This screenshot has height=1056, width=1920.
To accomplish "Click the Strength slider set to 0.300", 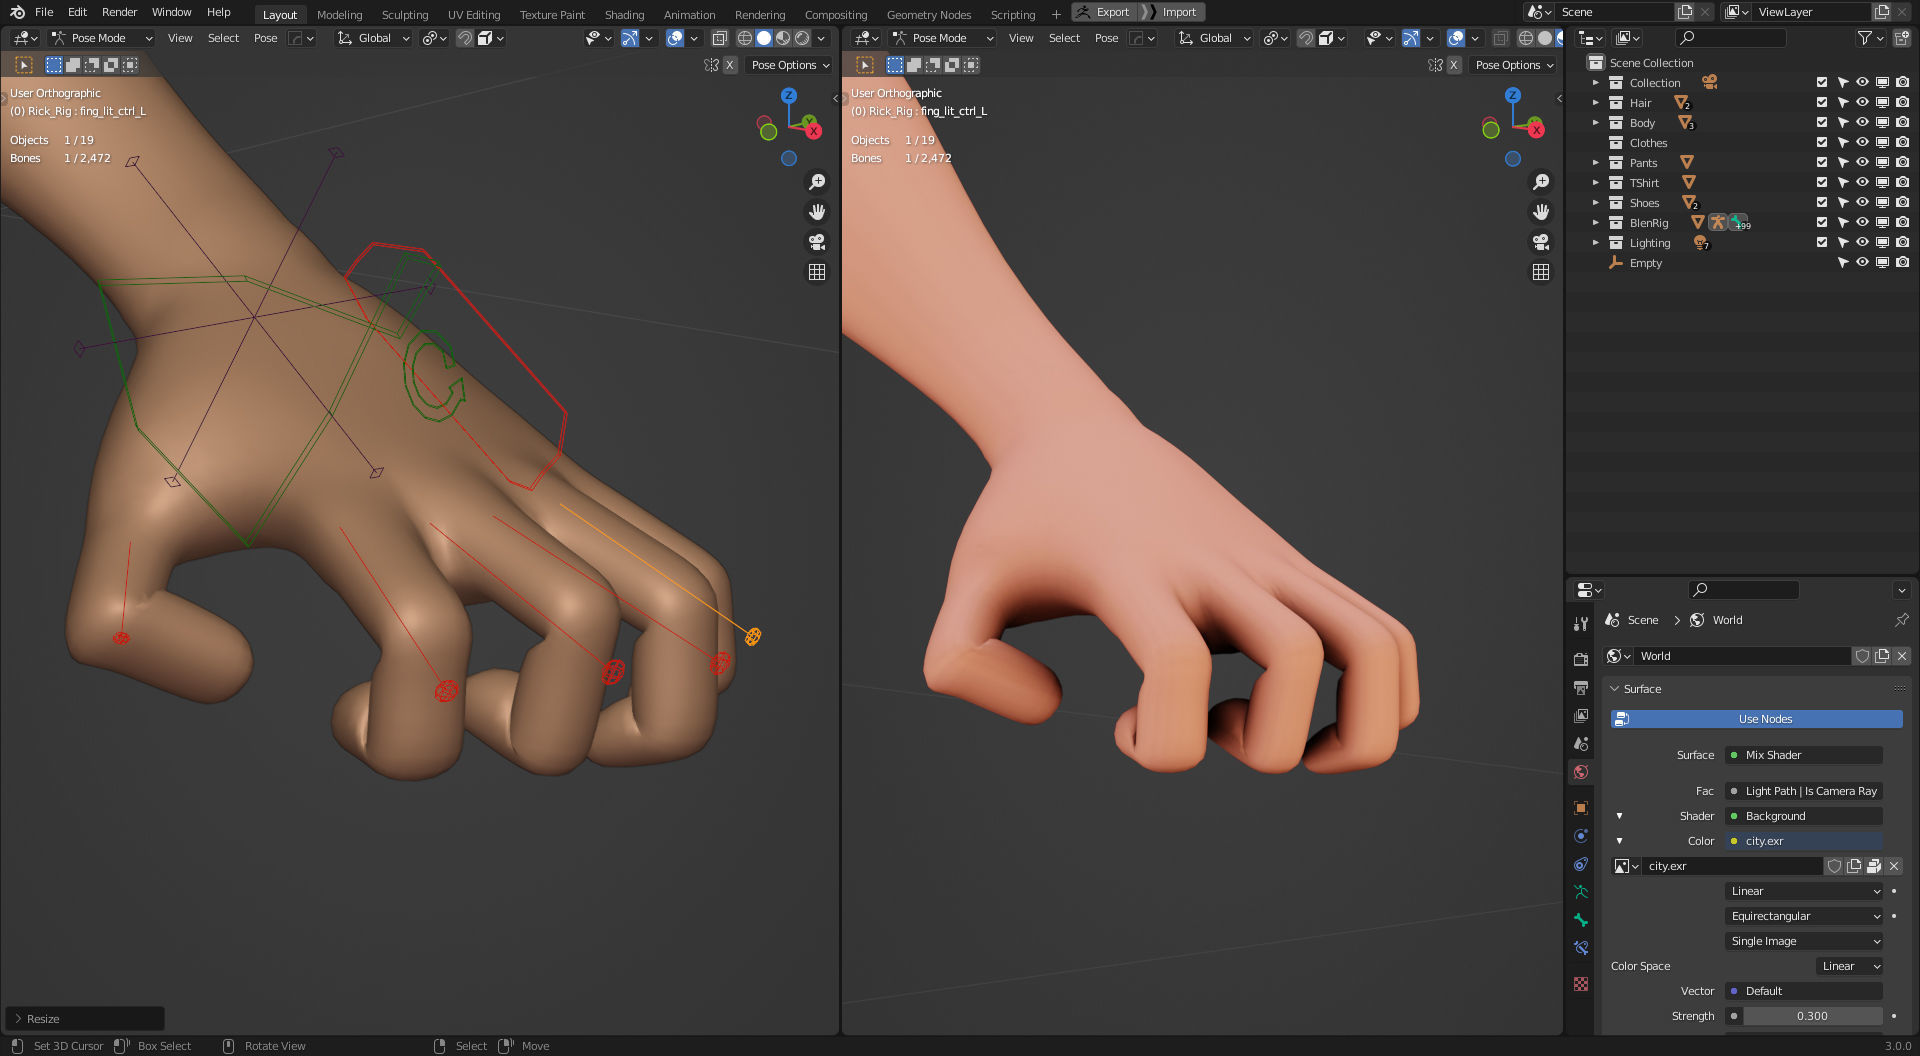I will tap(1812, 1016).
